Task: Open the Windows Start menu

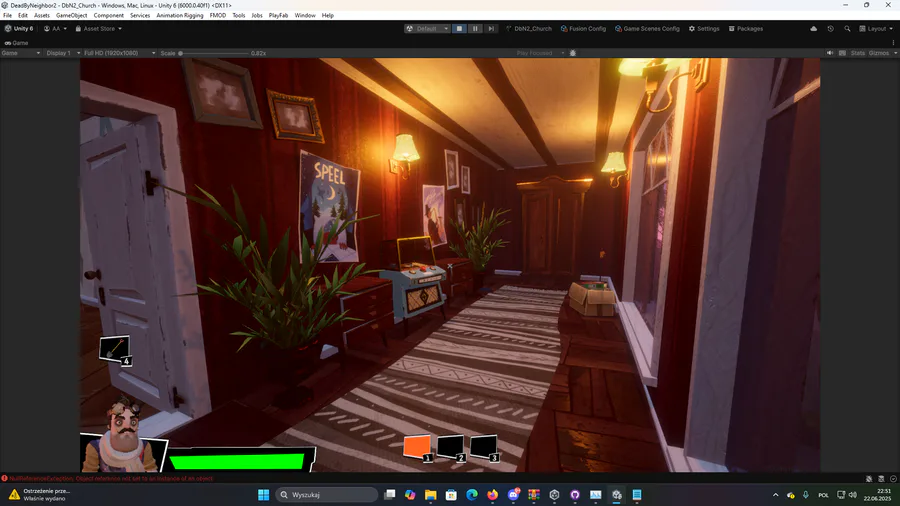Action: [x=263, y=495]
